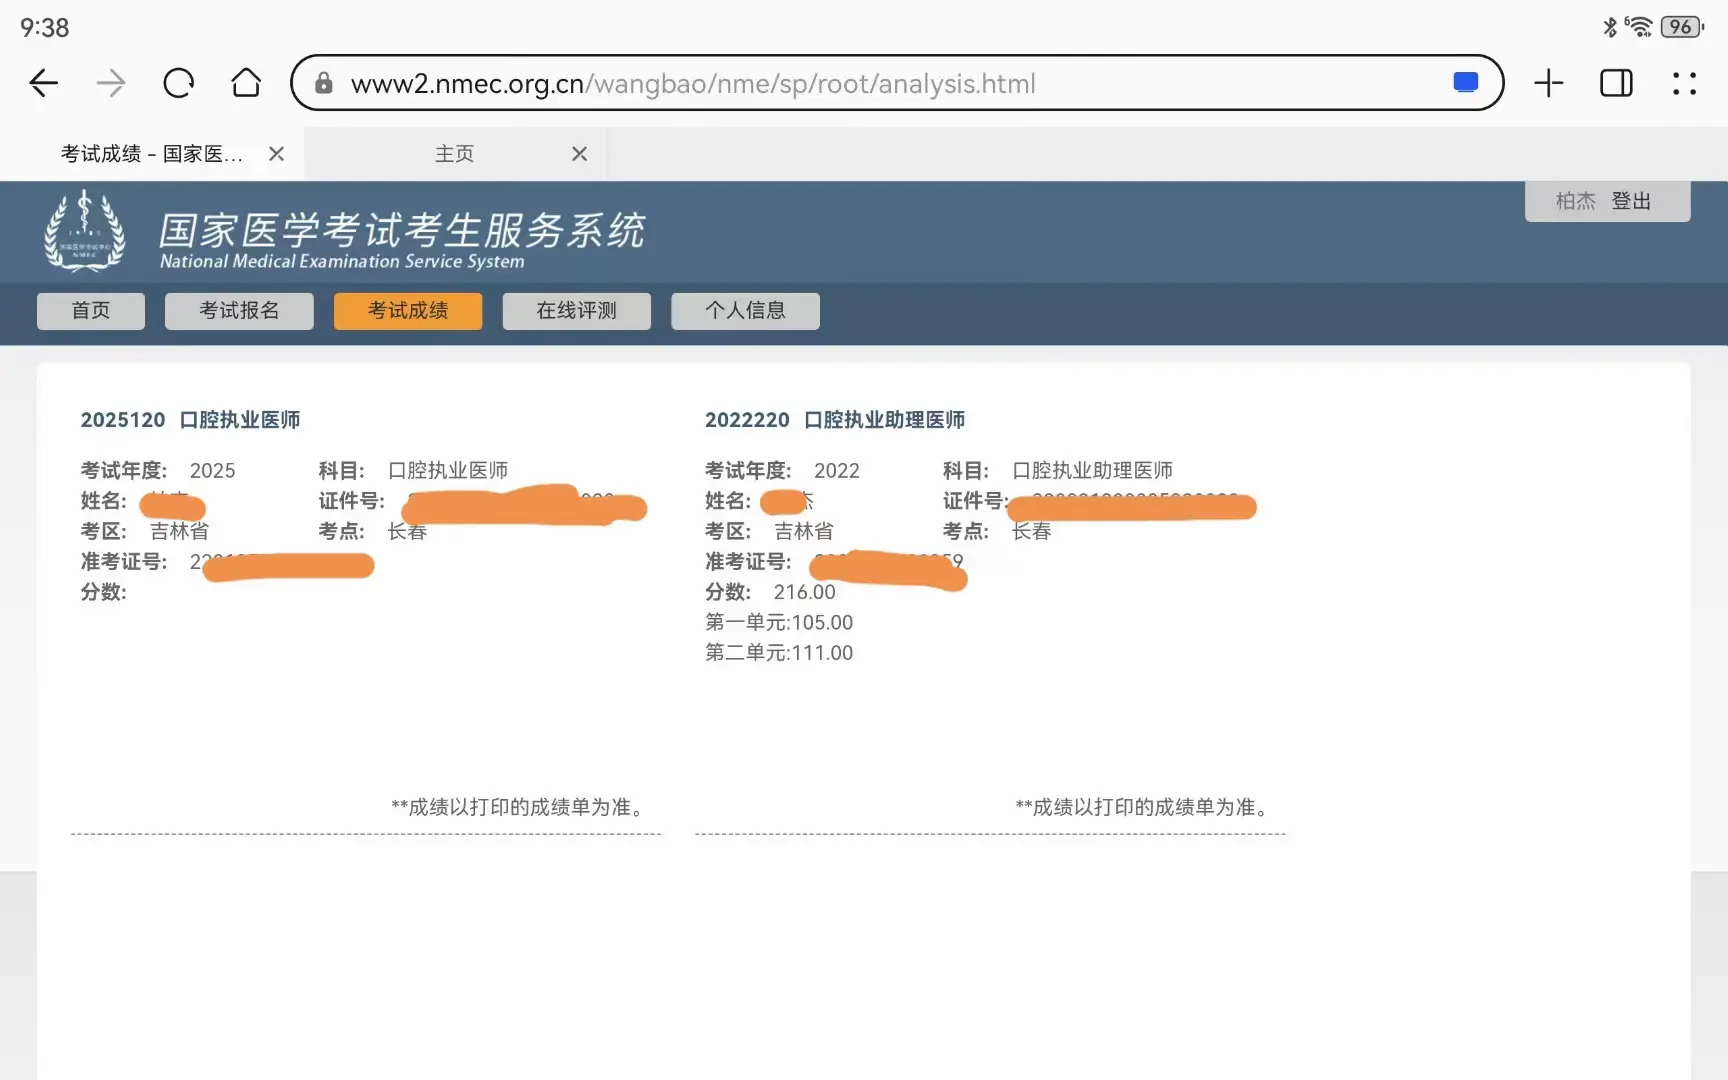The height and width of the screenshot is (1080, 1728).
Task: Tap the blue icon in address bar
Action: pos(1465,83)
